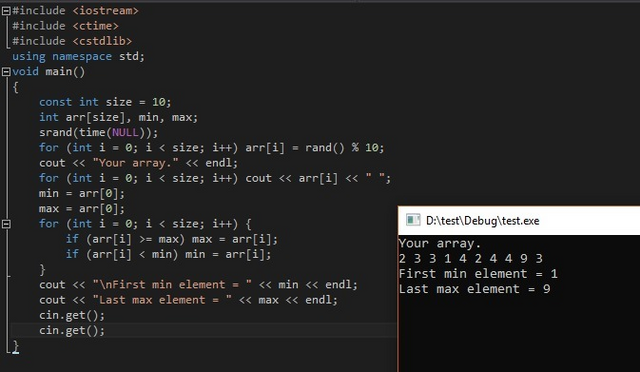Place cursor on const int size line
Screen dimensions: 640x372
pyautogui.click(x=105, y=102)
